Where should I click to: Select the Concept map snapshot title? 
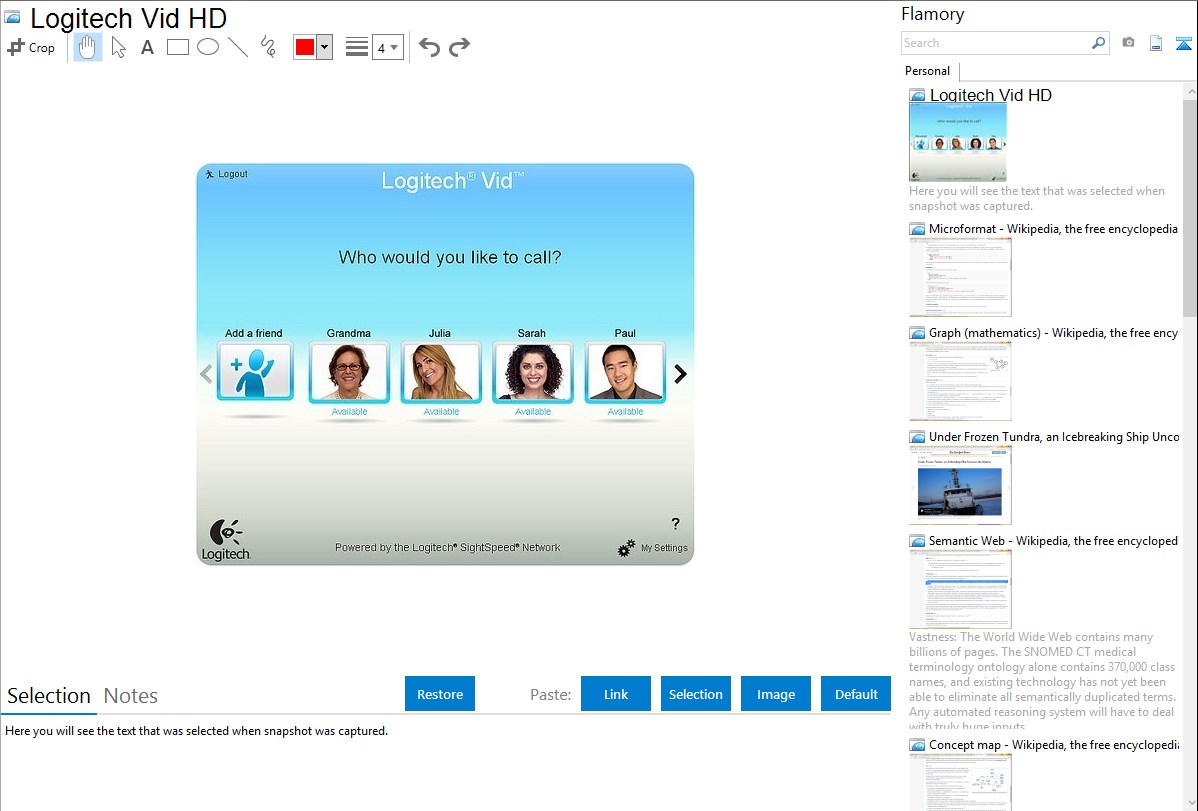pos(1053,744)
